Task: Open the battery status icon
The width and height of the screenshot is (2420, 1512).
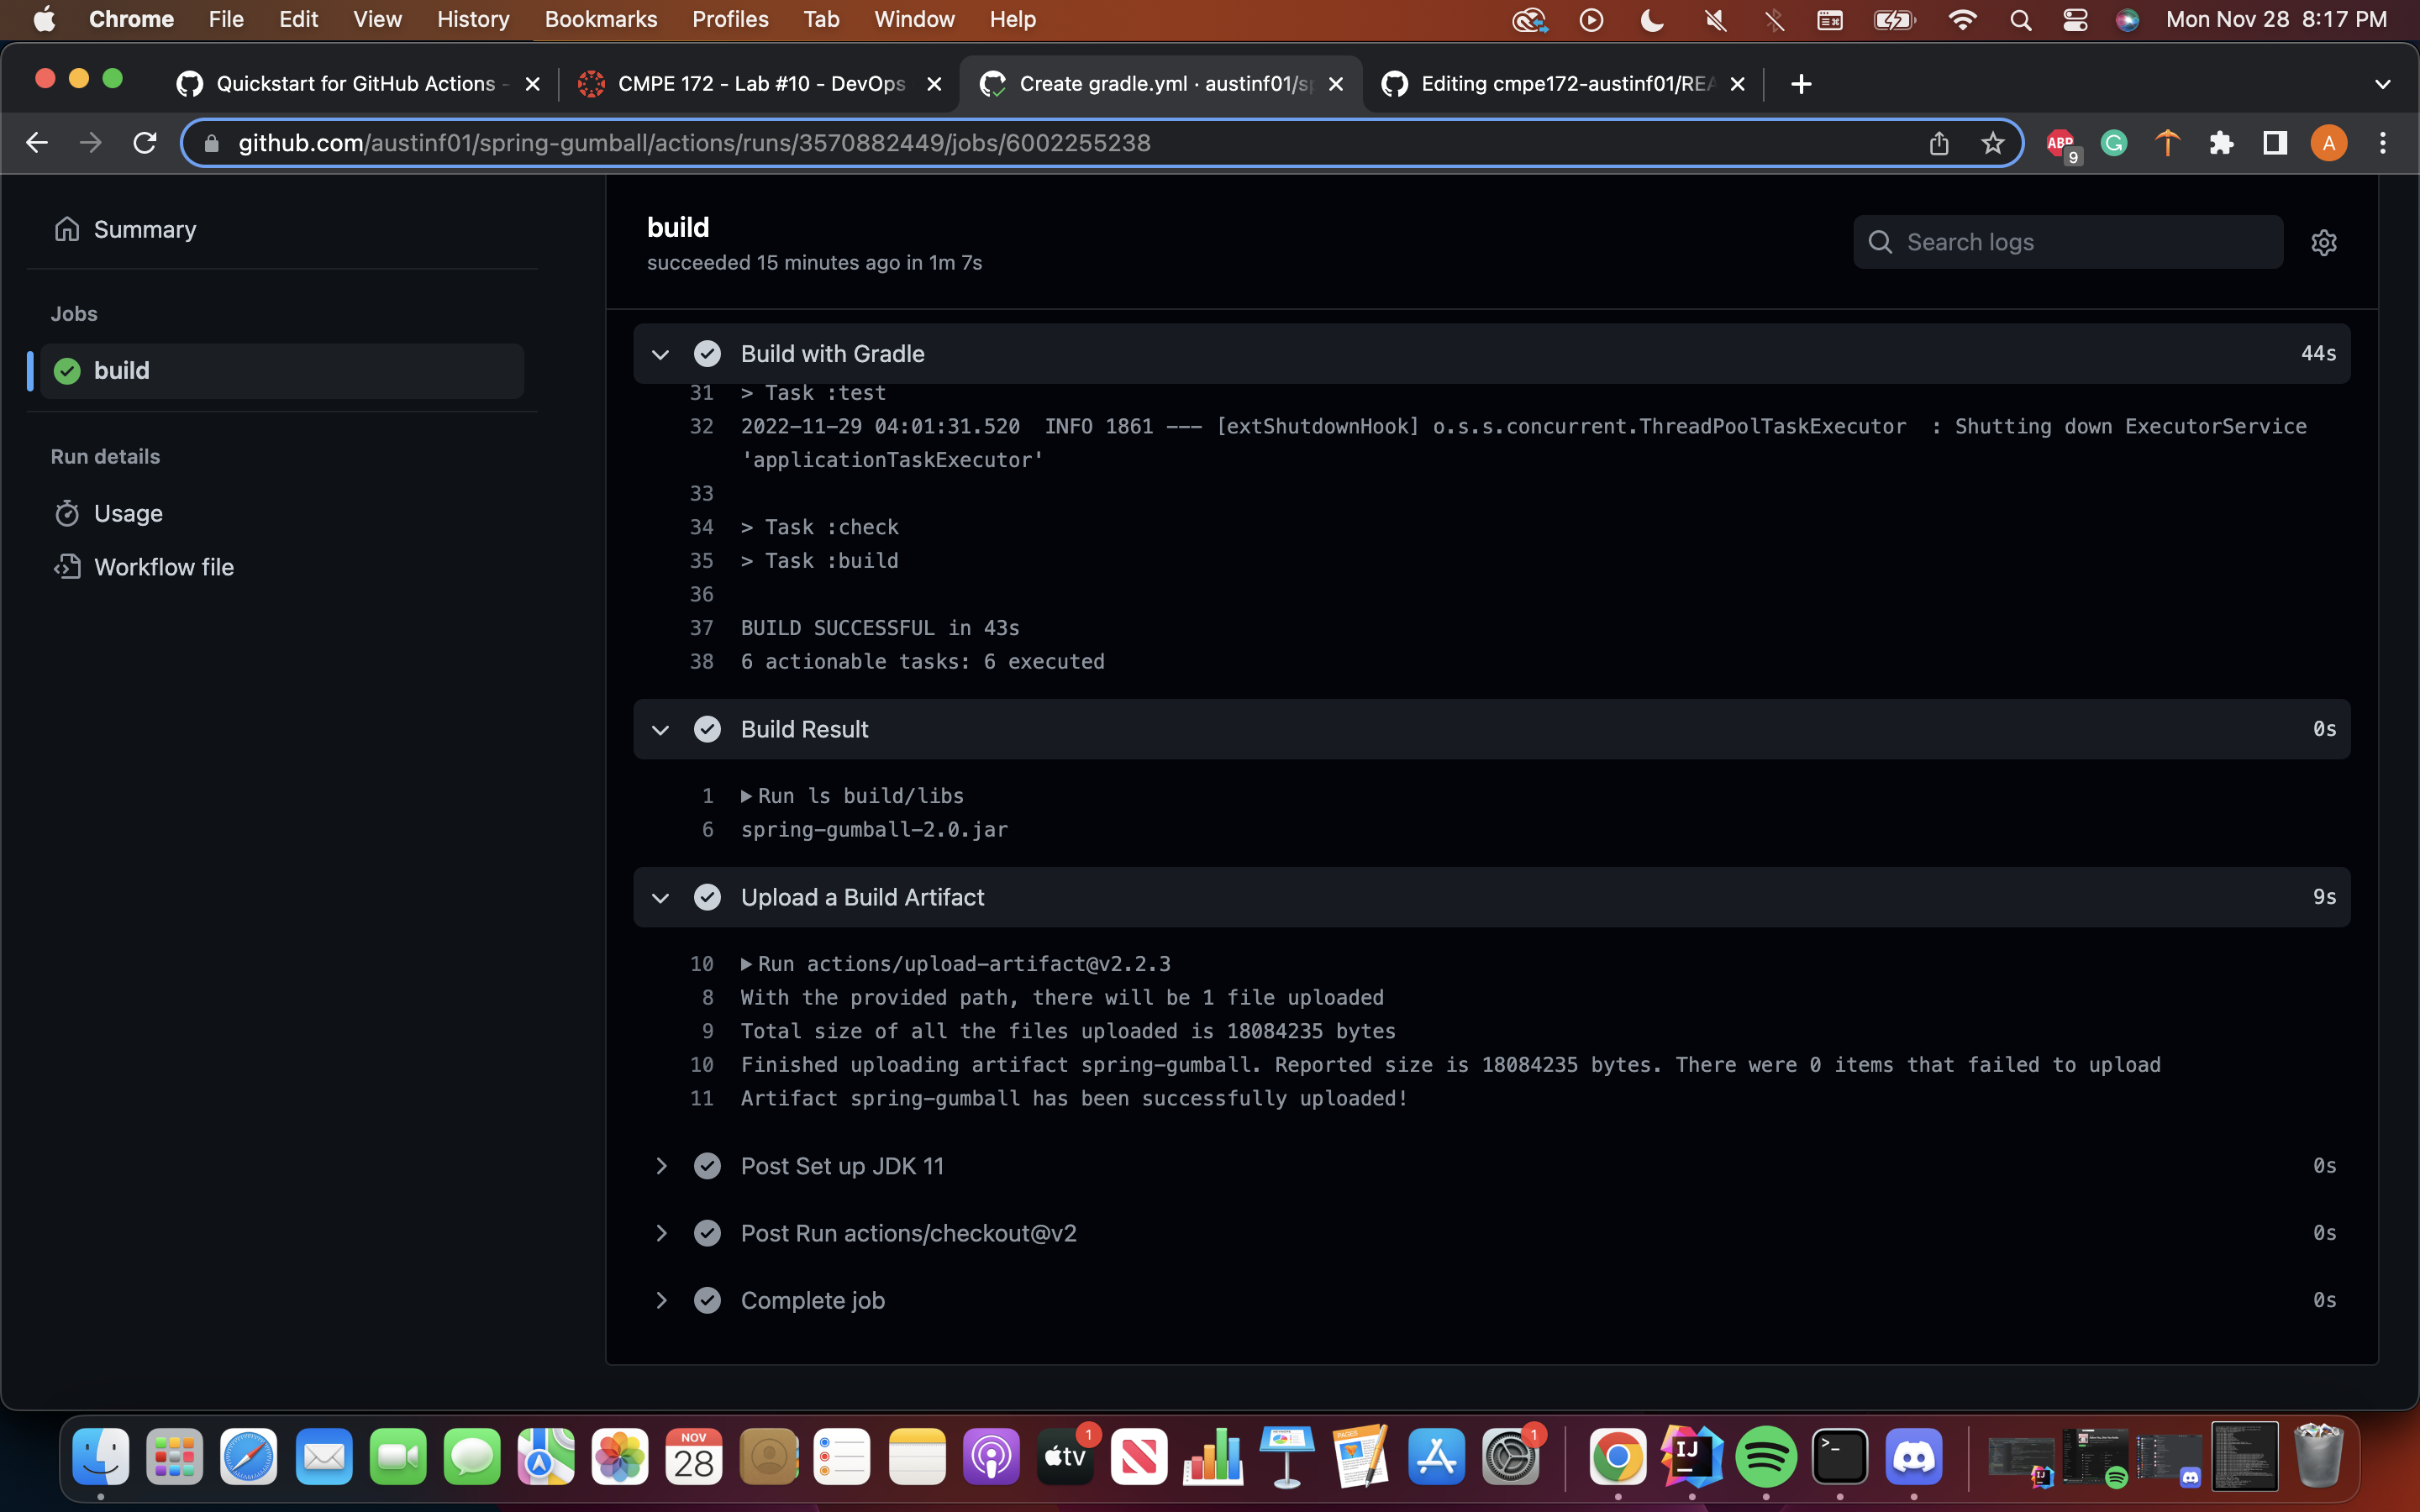Action: [x=1894, y=20]
